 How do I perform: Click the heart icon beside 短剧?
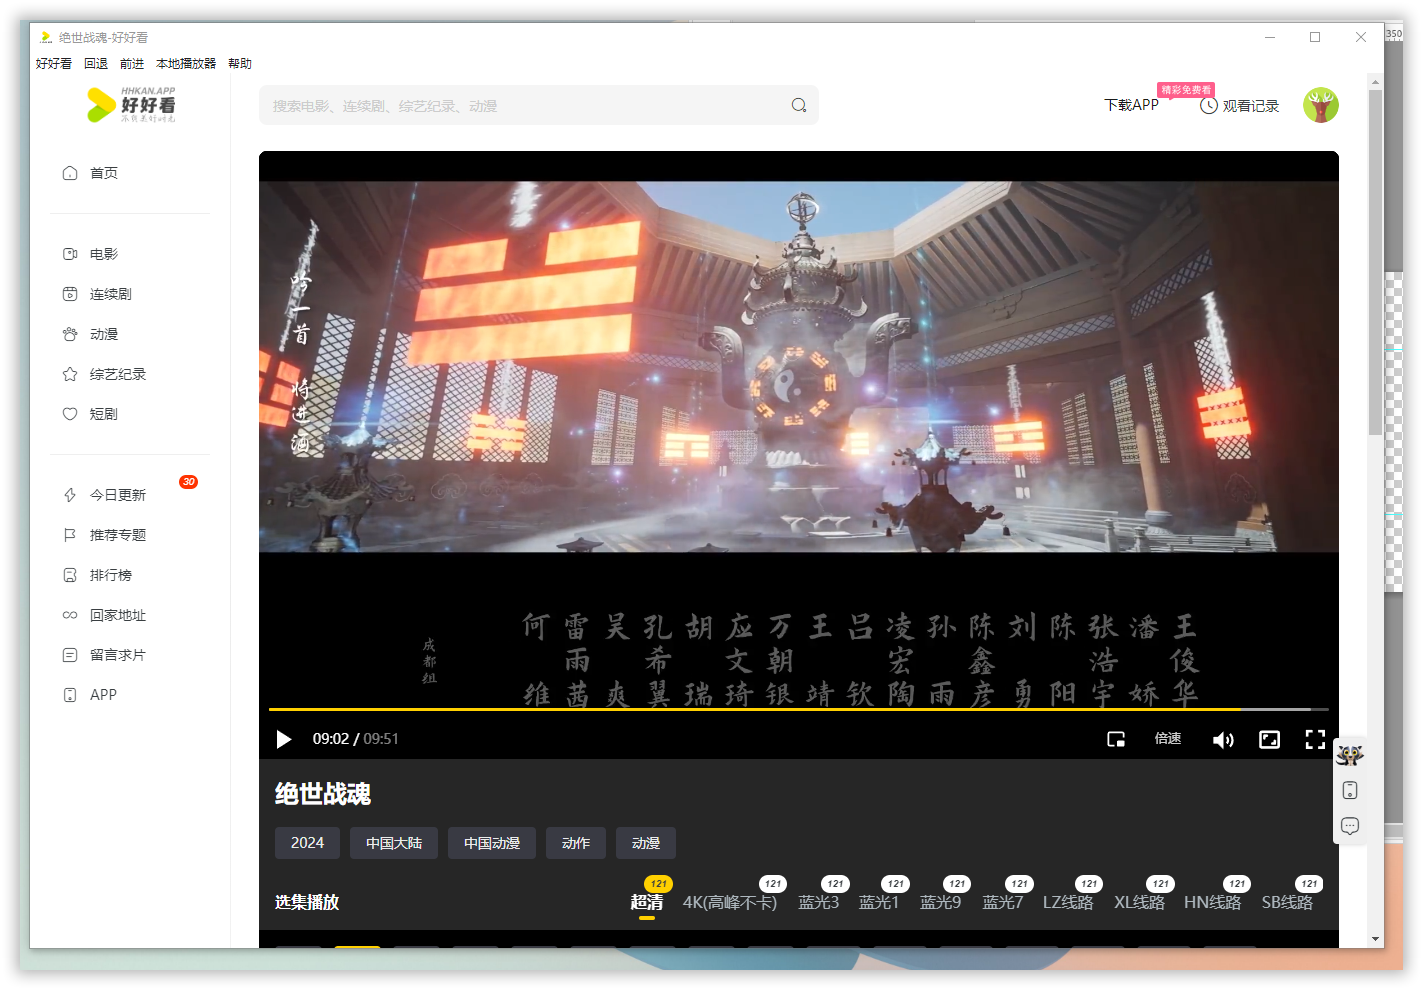[70, 414]
